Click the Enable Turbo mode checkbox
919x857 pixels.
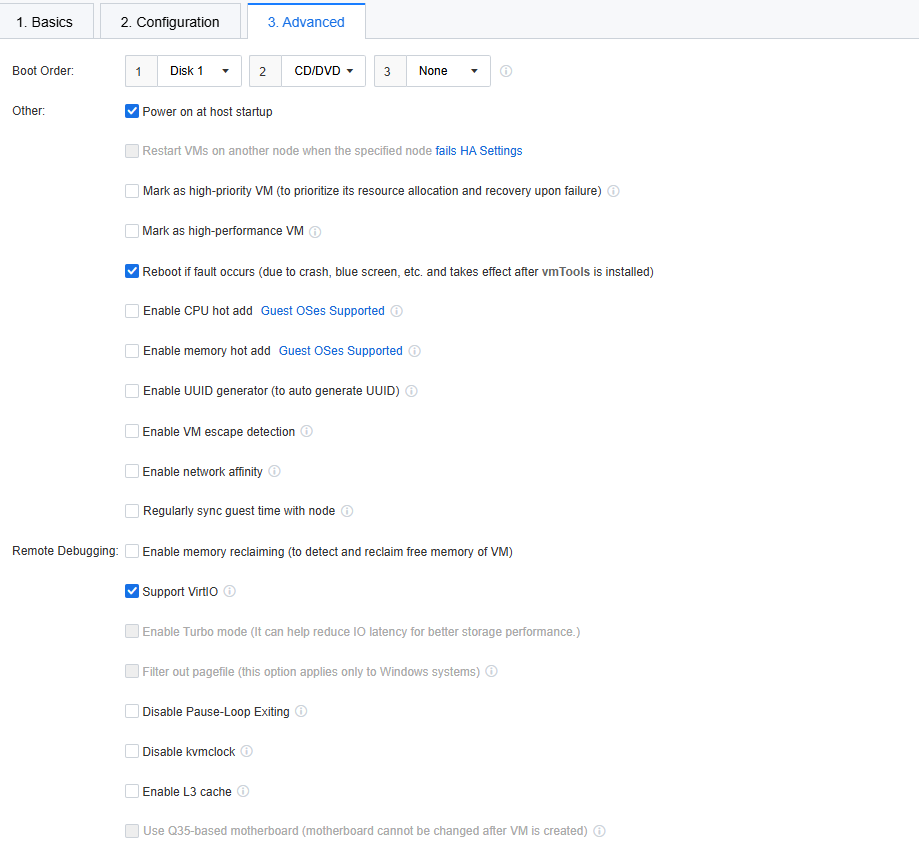[132, 631]
